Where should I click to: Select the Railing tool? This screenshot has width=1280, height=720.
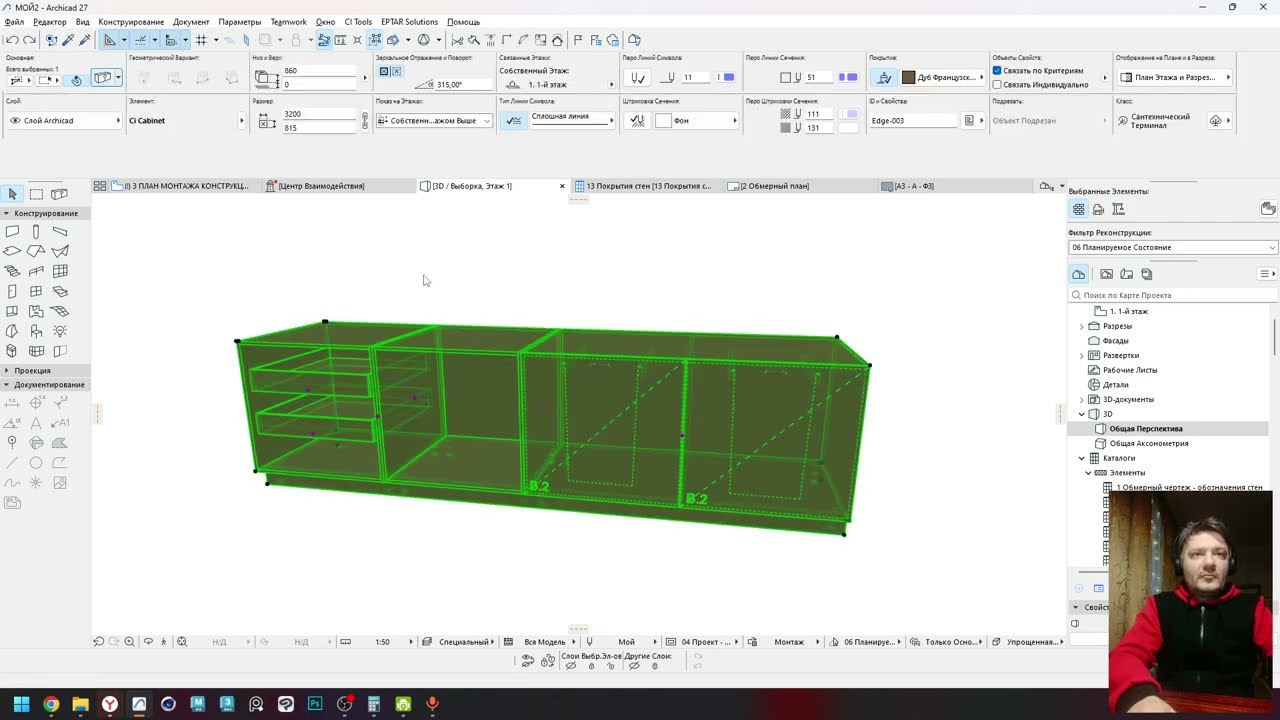(x=36, y=271)
